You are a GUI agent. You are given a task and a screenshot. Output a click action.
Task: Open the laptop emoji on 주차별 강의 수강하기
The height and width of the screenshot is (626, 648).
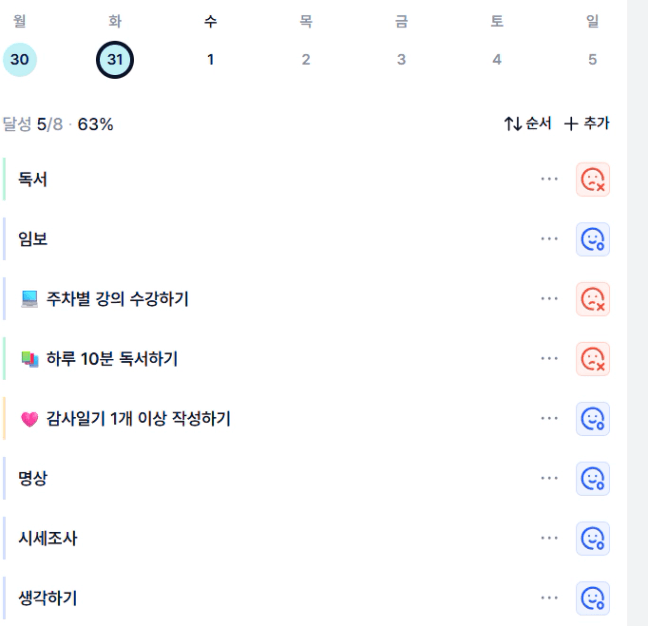click(29, 299)
